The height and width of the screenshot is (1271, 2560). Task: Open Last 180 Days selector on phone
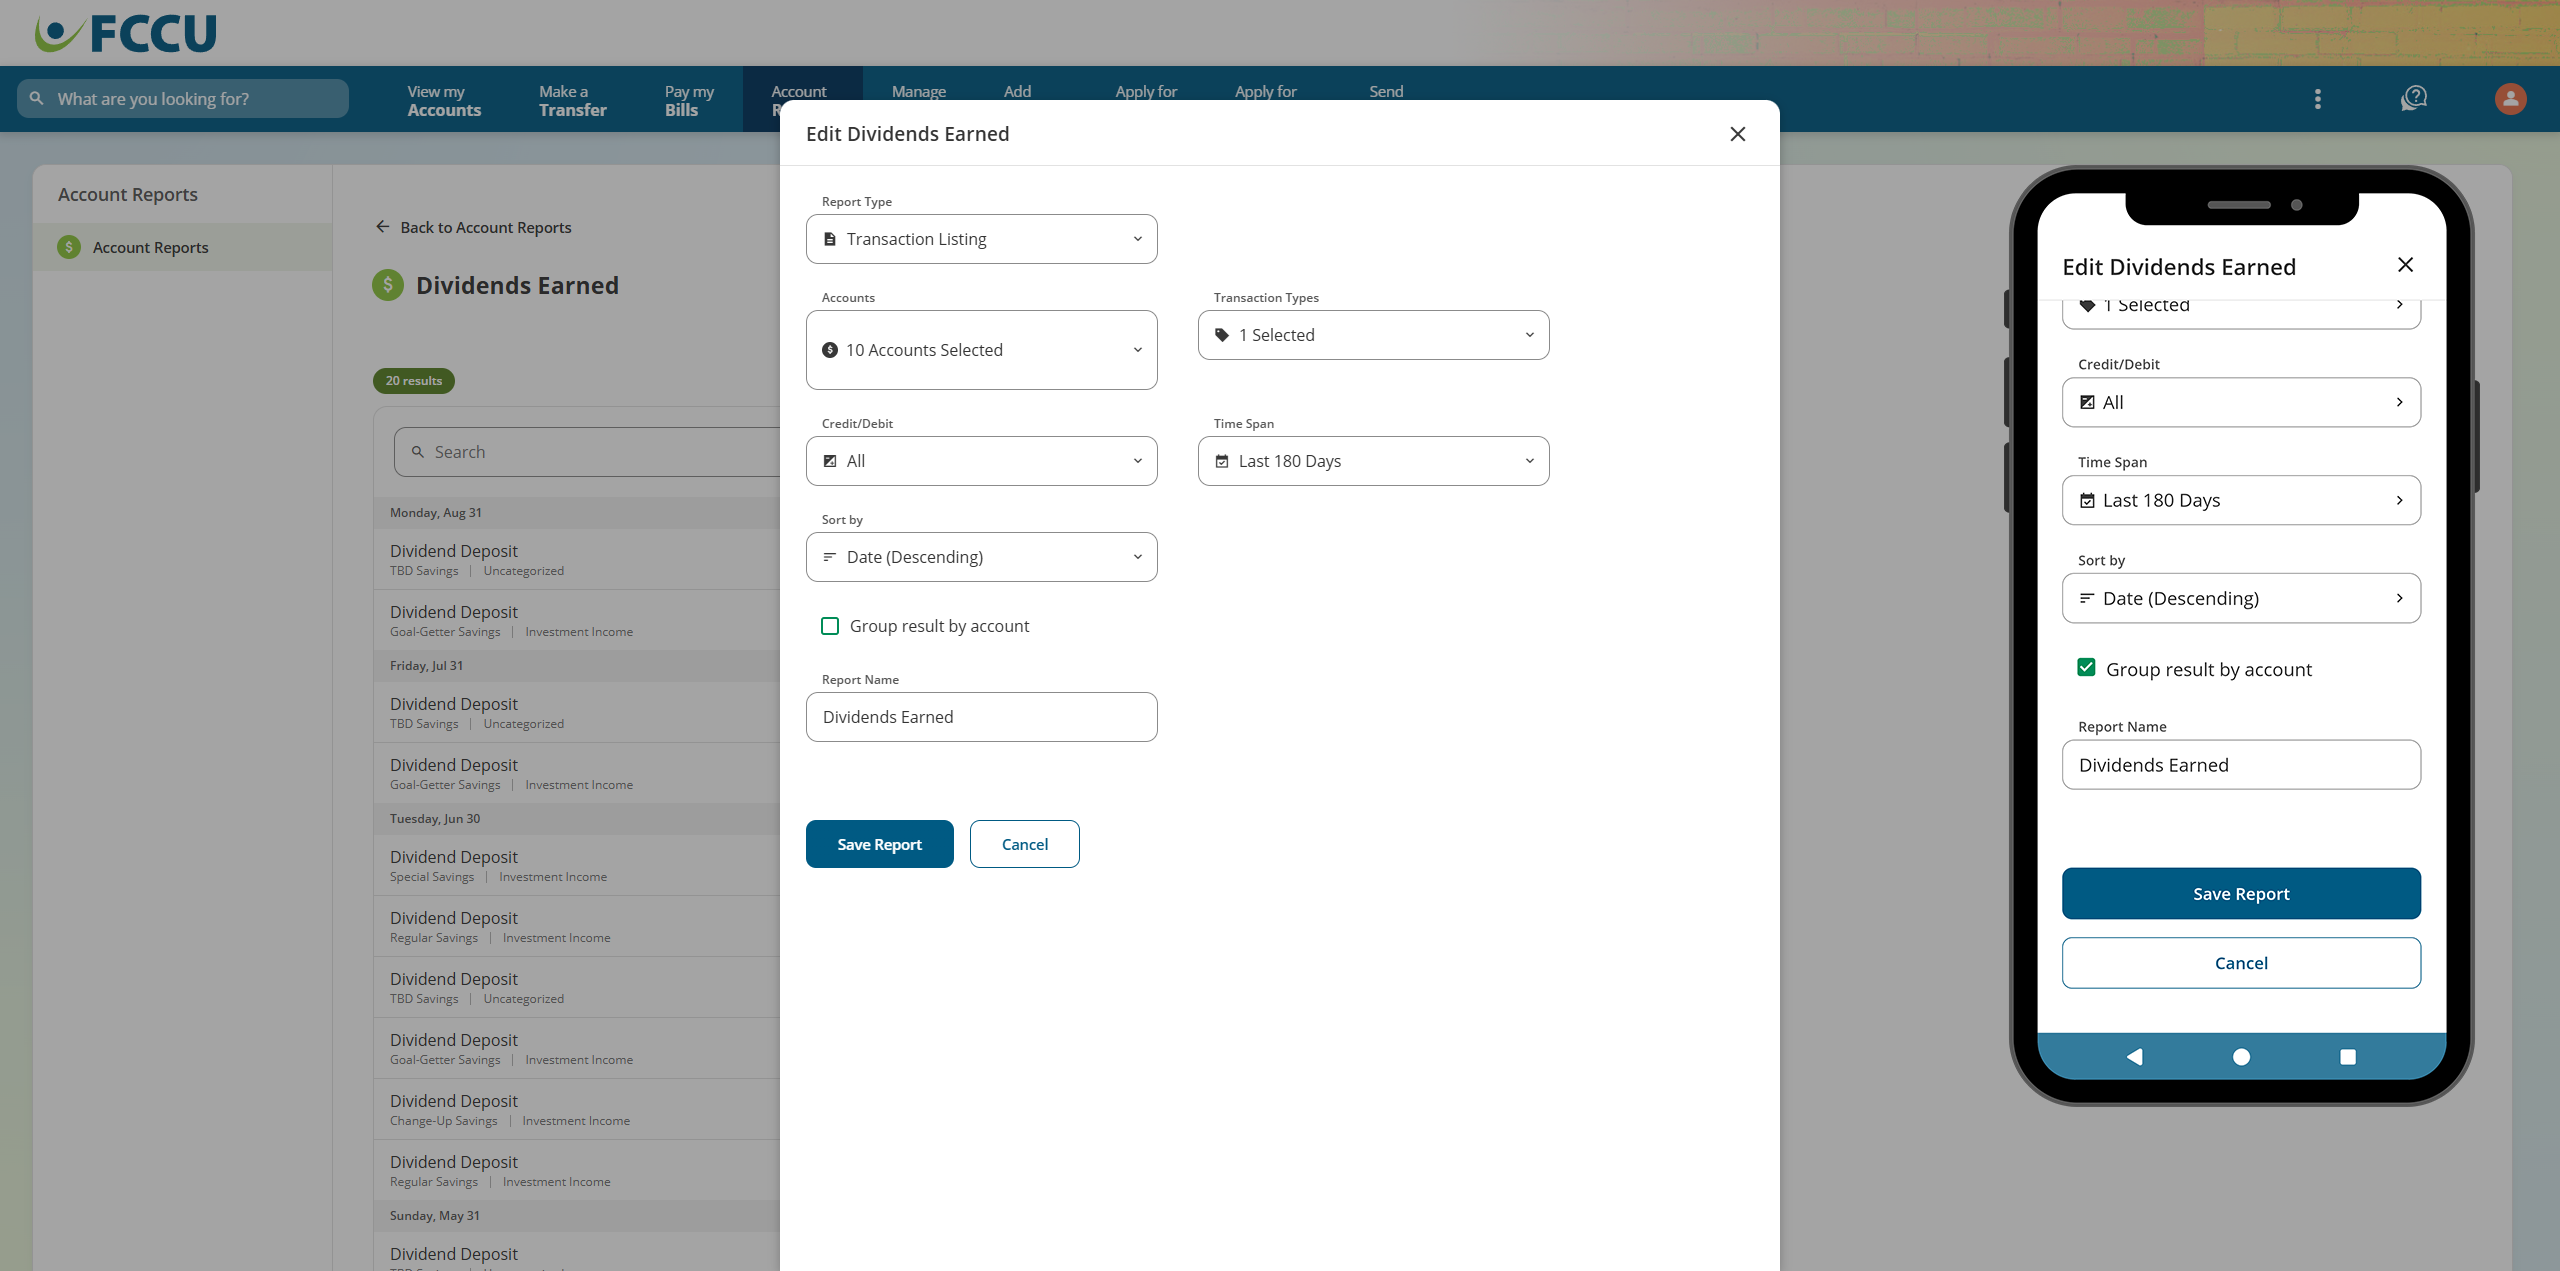click(2241, 500)
